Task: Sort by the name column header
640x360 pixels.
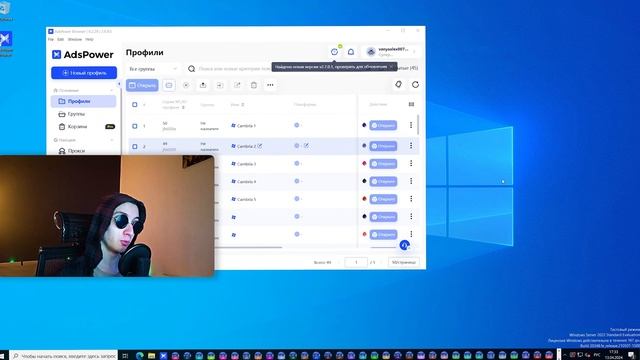Action: 237,104
